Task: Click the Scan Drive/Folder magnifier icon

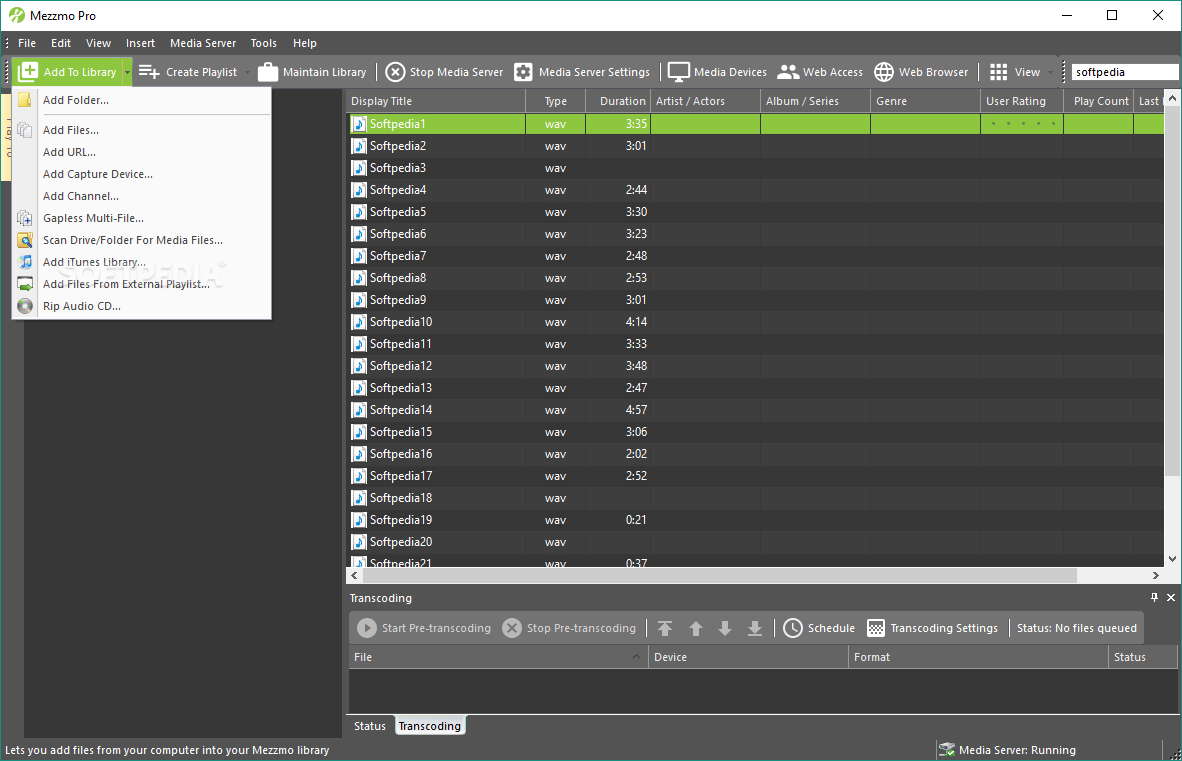Action: click(25, 240)
